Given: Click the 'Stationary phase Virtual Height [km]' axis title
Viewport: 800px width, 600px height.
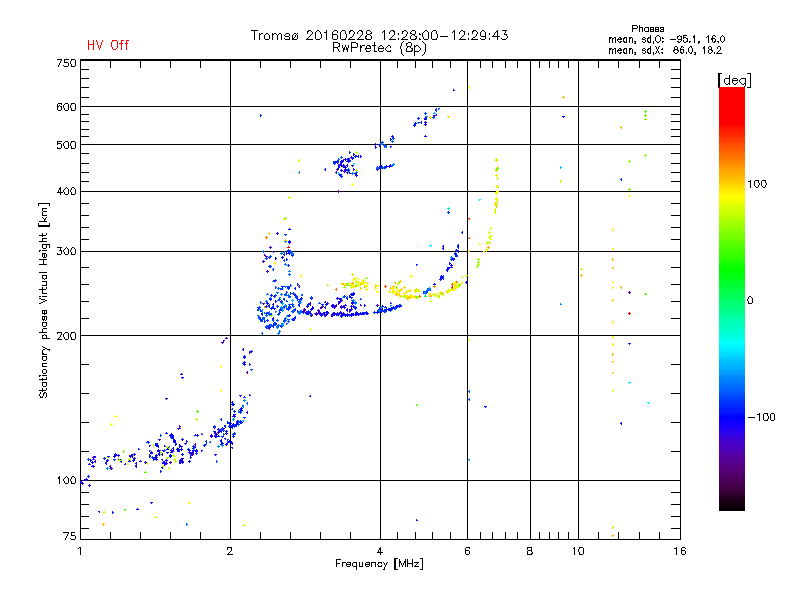Looking at the screenshot, I should point(43,300).
